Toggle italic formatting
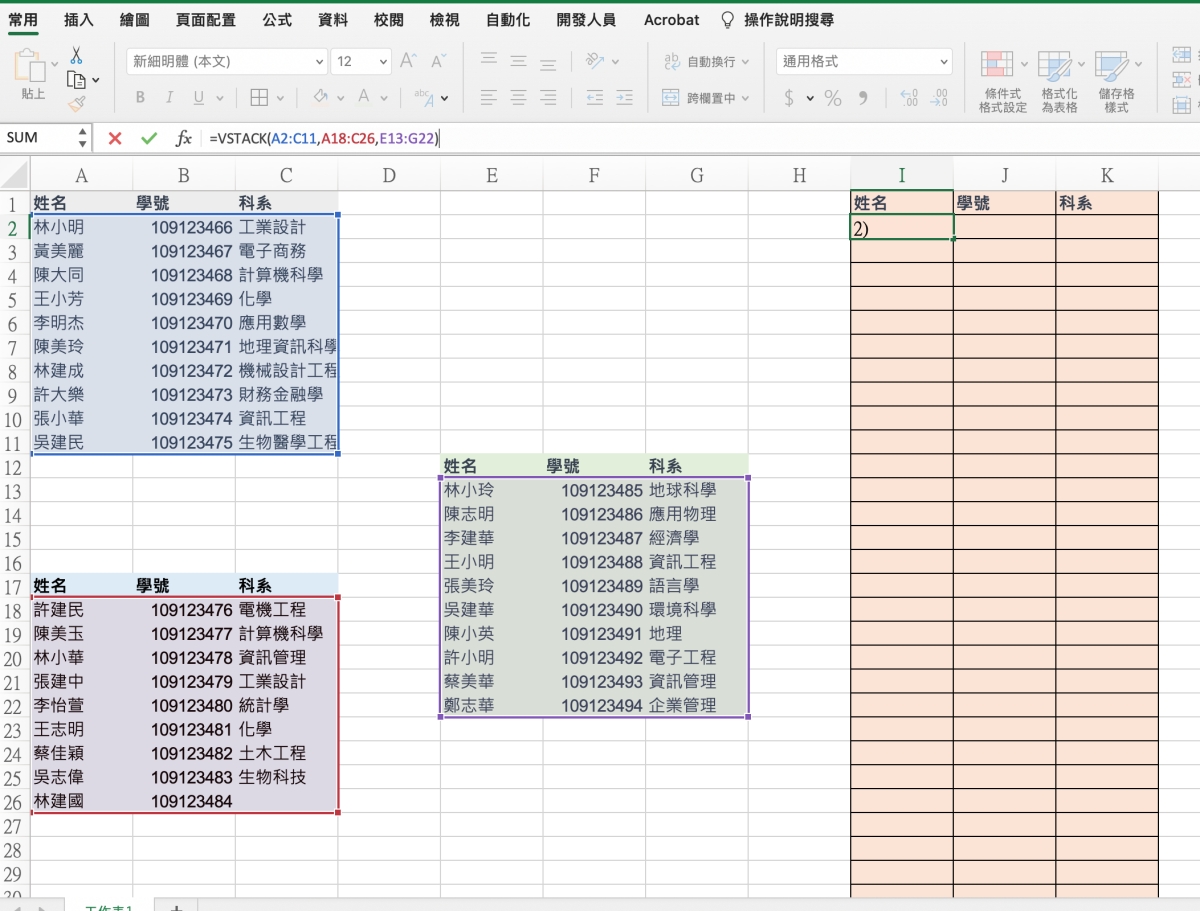The image size is (1200, 911). click(169, 98)
